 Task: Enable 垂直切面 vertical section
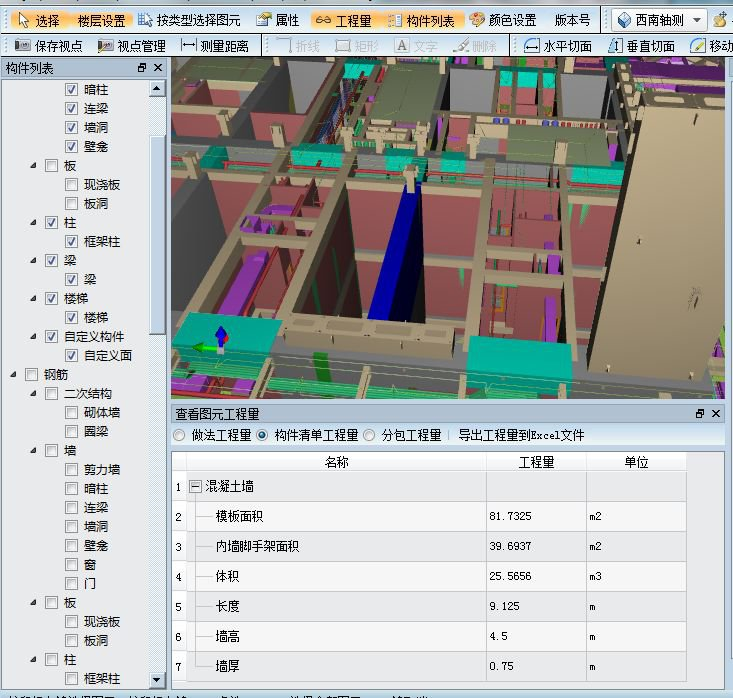641,46
